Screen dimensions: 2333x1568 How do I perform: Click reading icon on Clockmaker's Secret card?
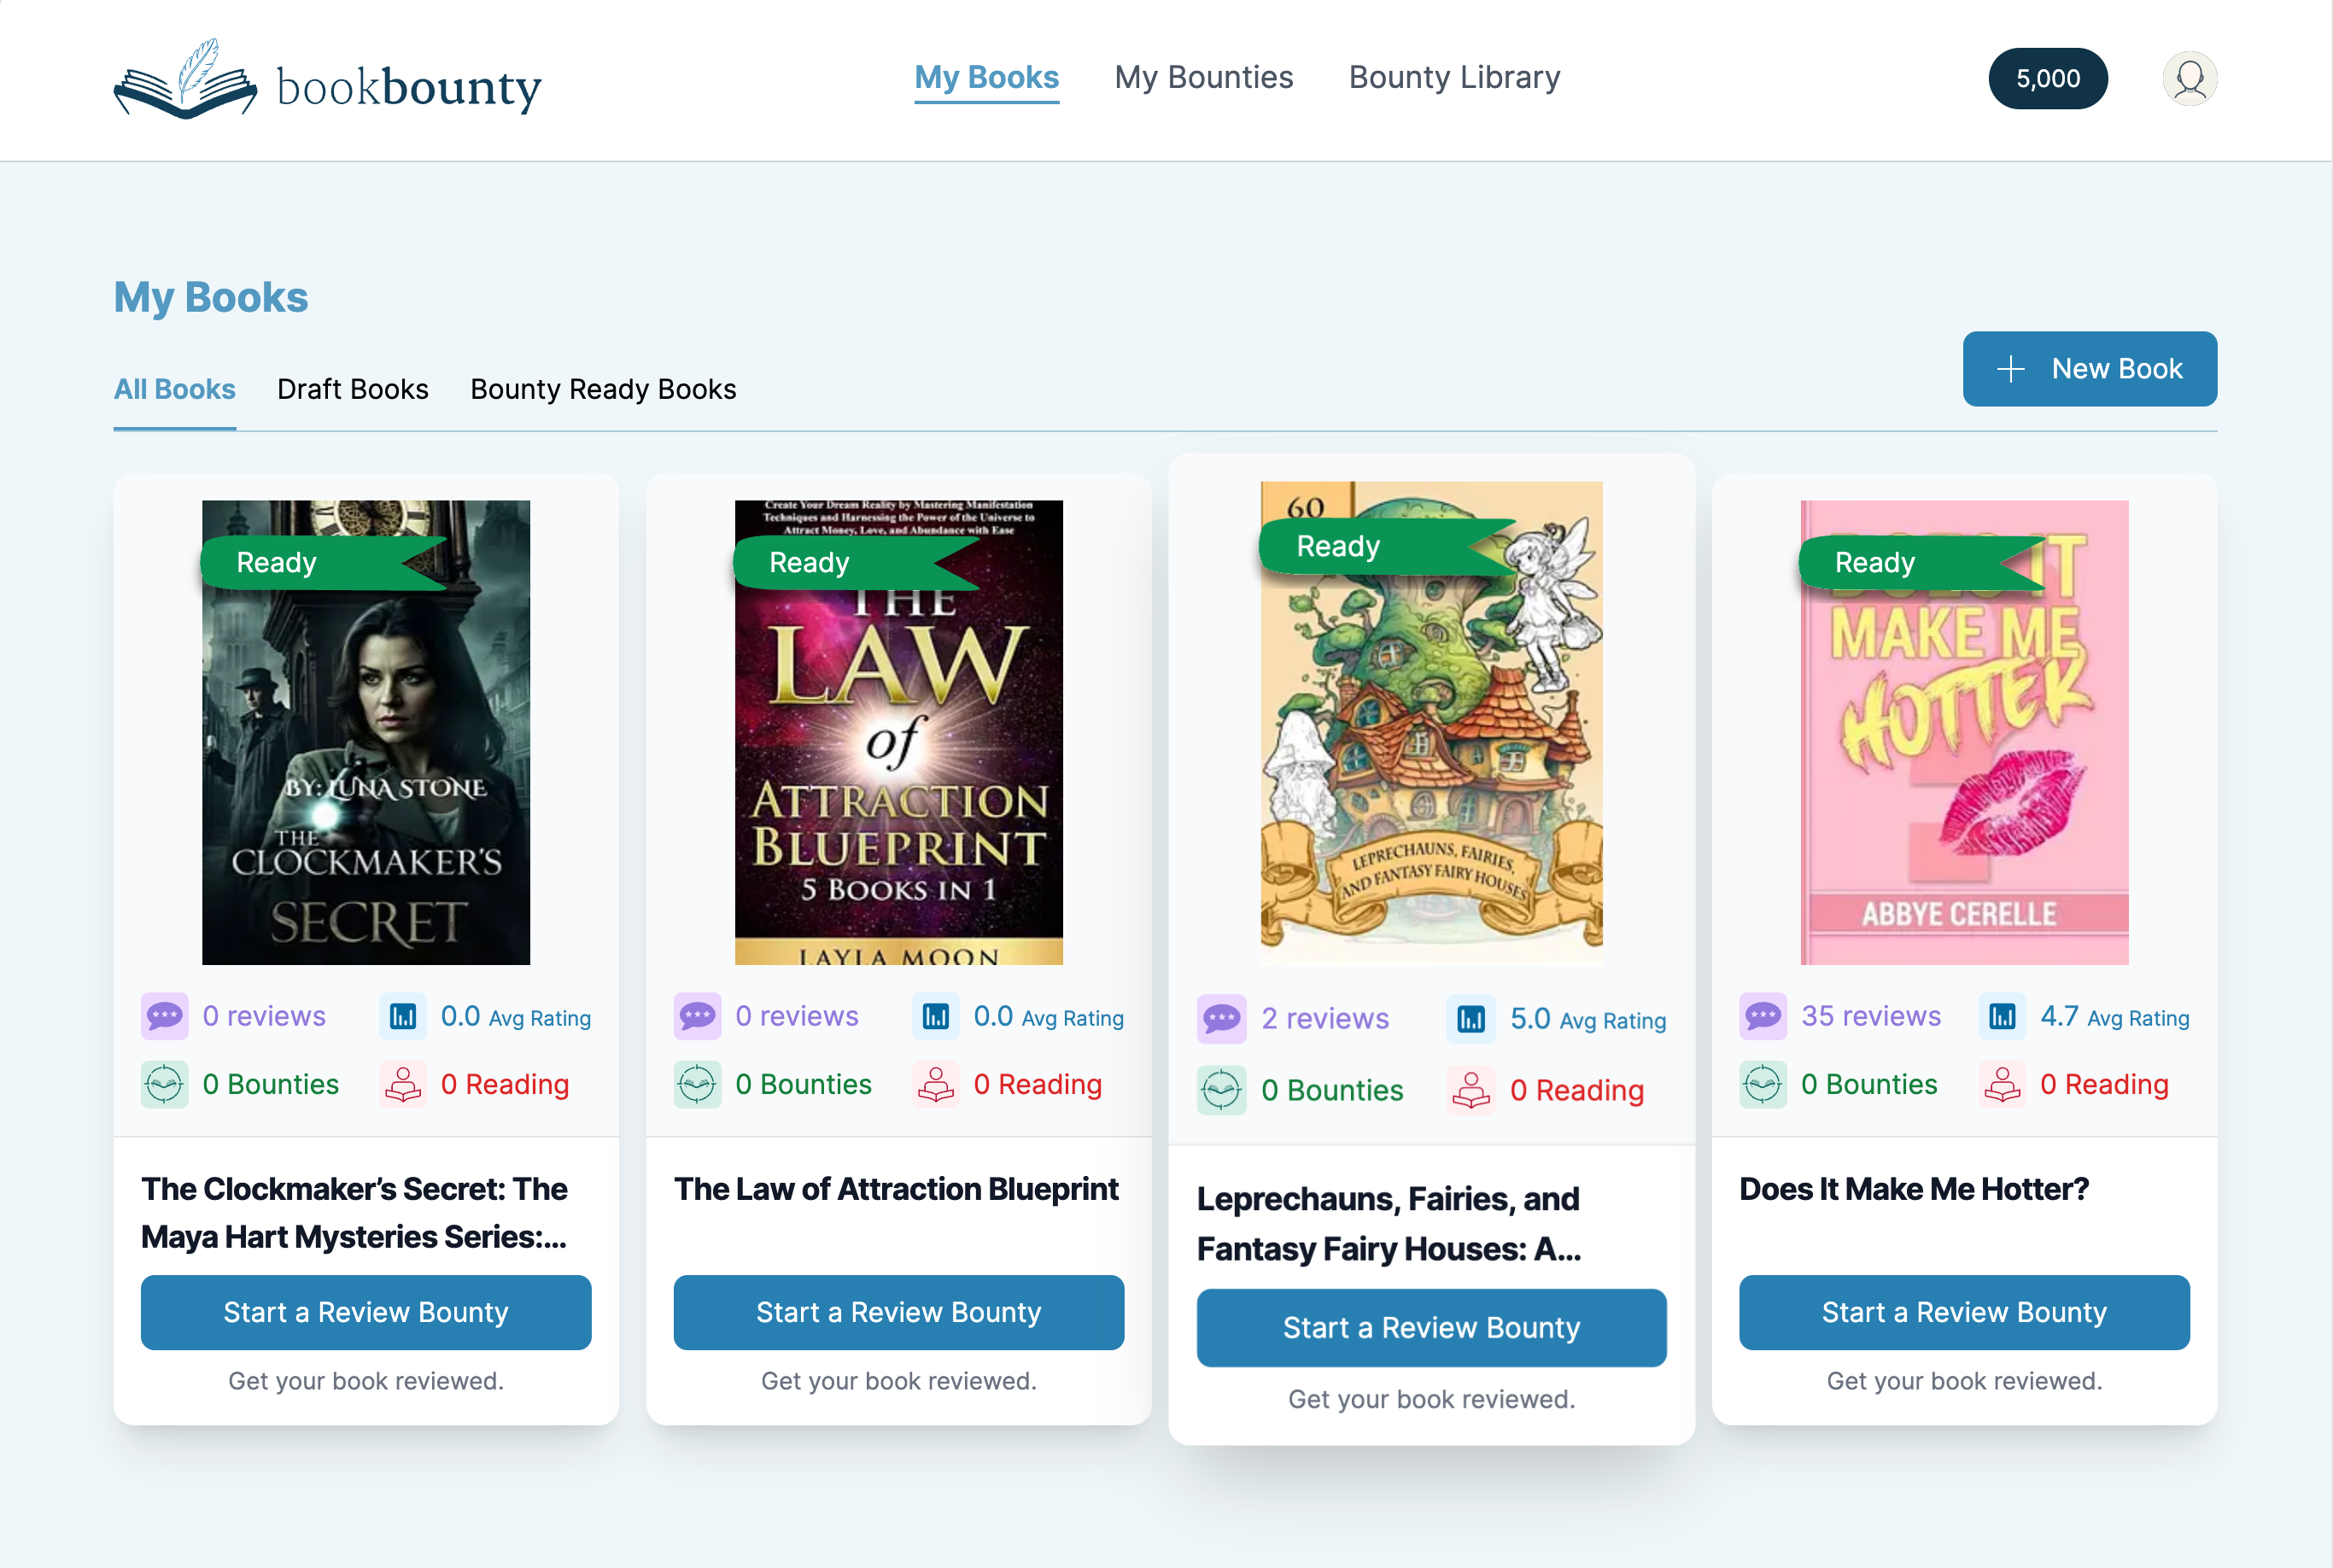[403, 1084]
